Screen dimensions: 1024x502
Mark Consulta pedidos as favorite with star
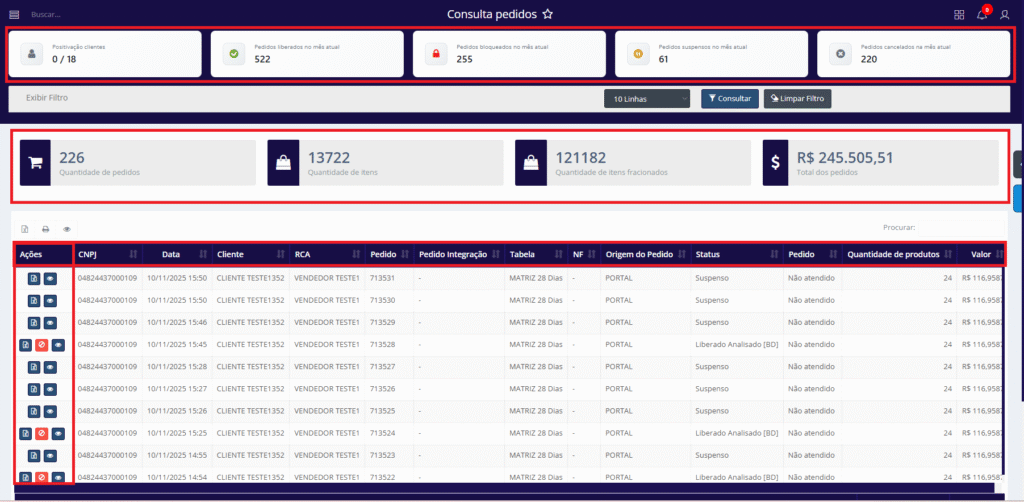[547, 15]
